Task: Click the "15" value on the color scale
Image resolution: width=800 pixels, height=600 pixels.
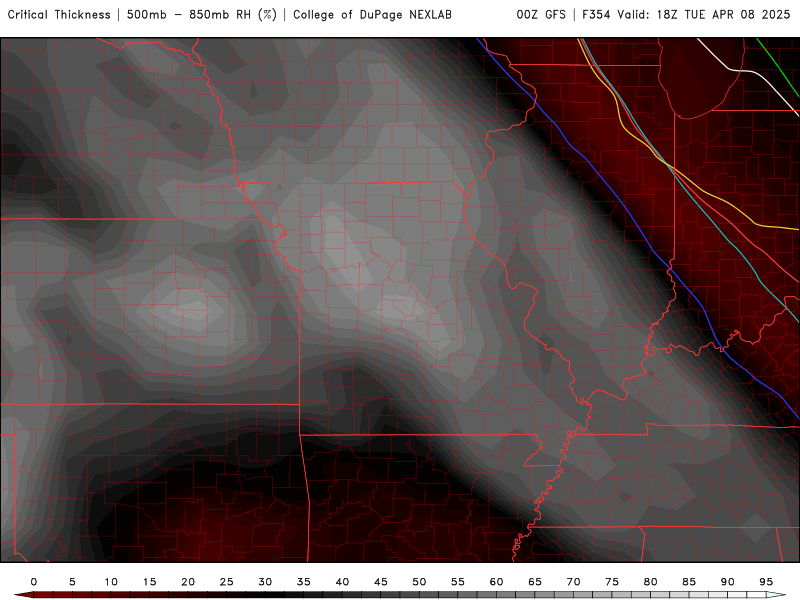Action: pos(149,582)
